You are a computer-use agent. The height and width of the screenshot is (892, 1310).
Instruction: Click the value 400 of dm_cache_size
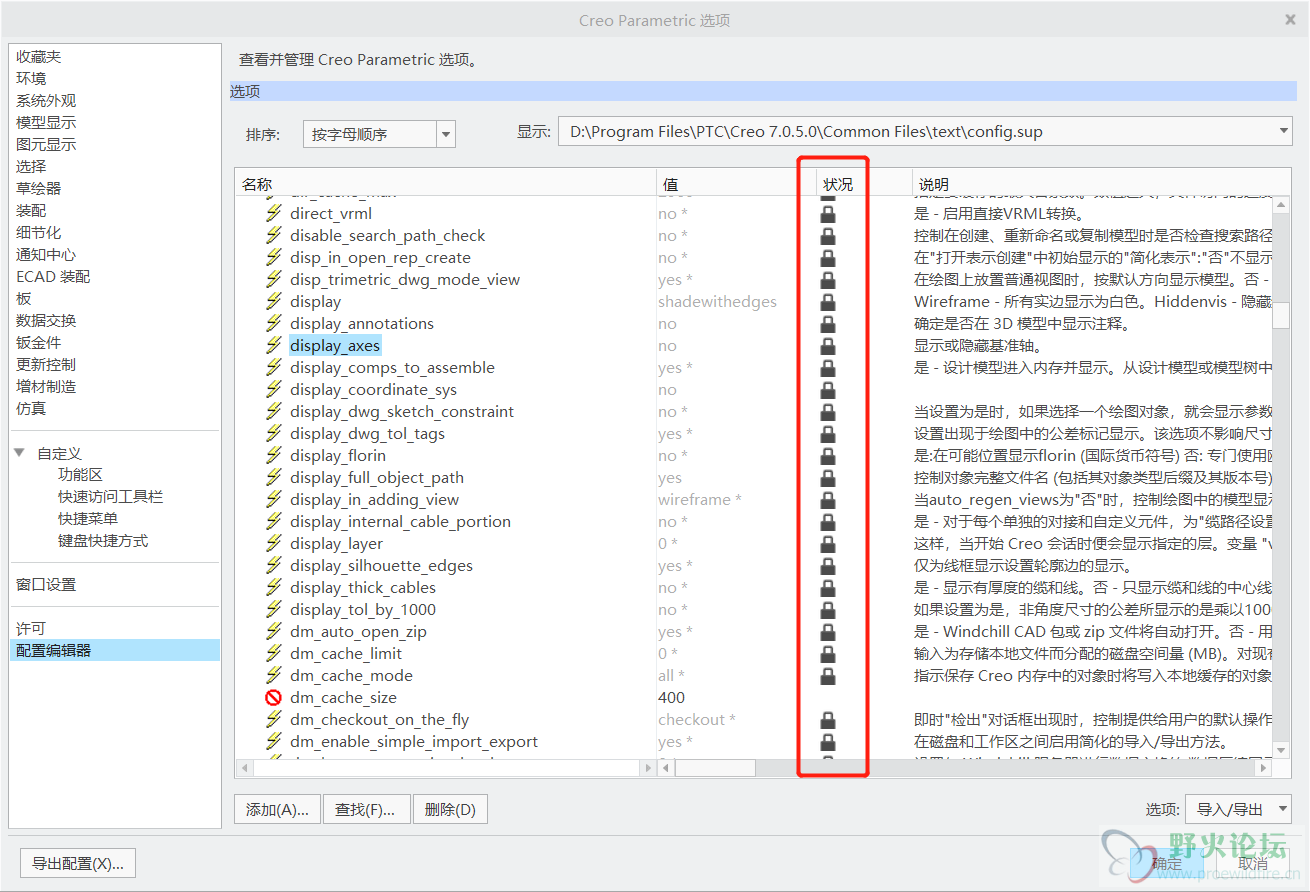(x=671, y=697)
